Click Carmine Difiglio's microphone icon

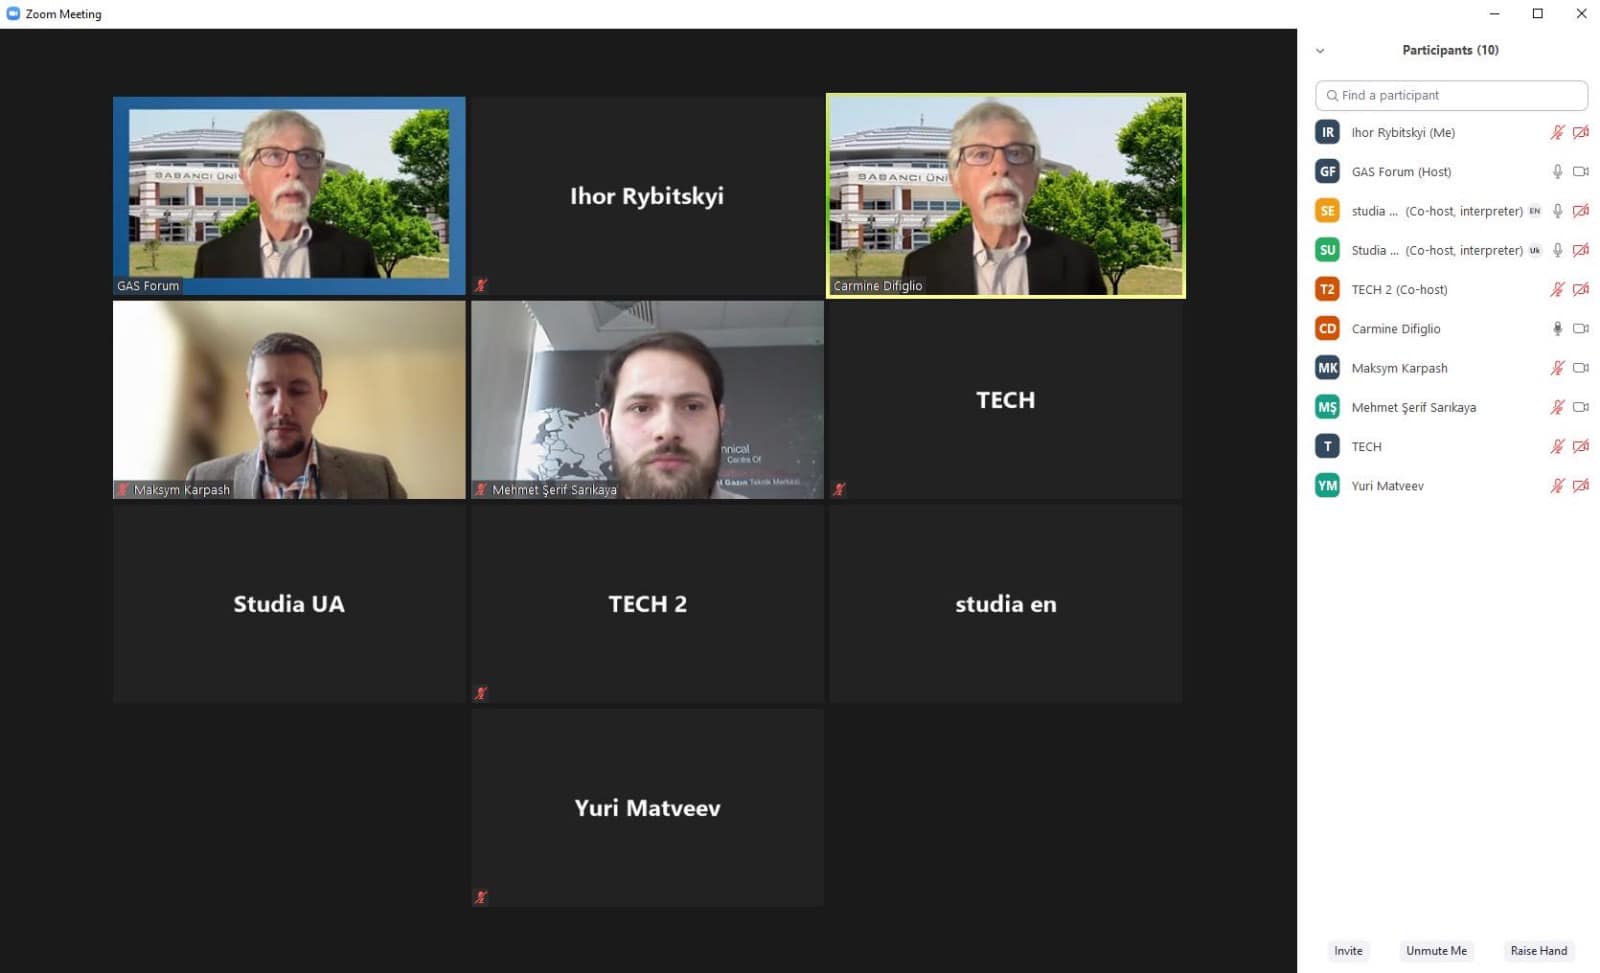[1557, 329]
